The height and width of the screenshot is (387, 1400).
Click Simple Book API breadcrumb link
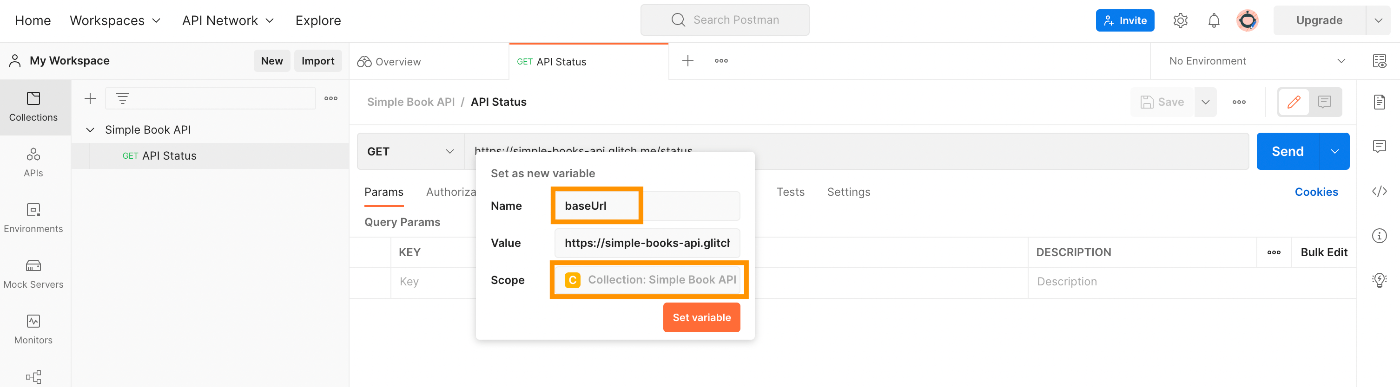(x=411, y=102)
